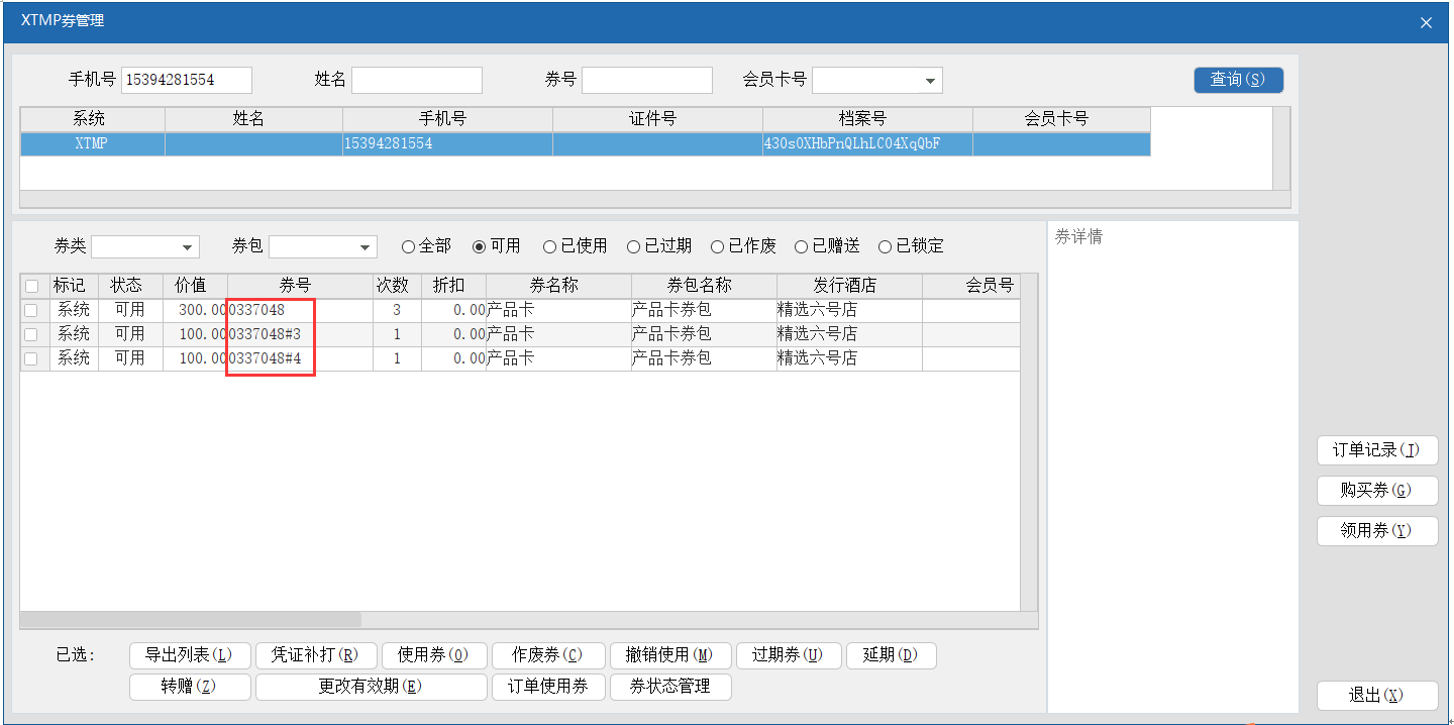1454x725 pixels.
Task: Click the 导出列表(L) button
Action: tap(189, 656)
